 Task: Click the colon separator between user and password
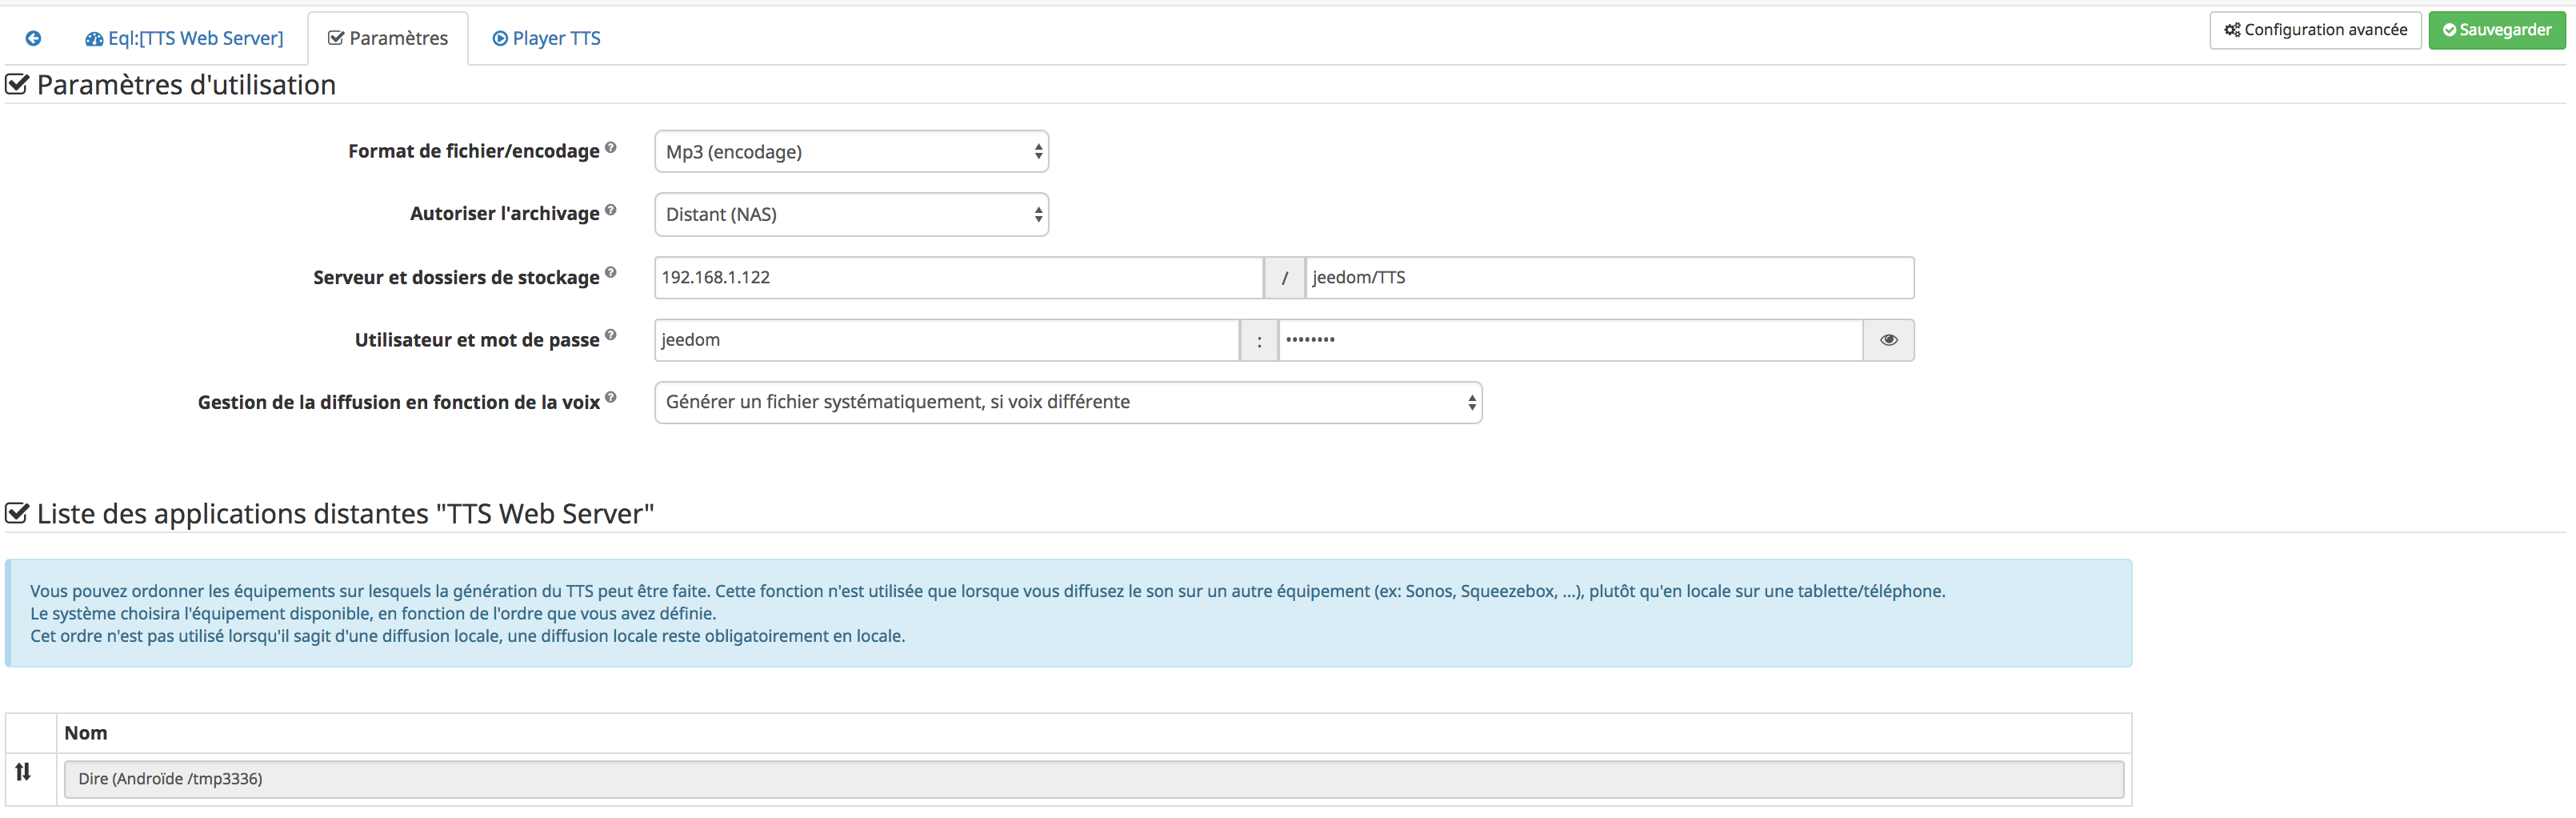tap(1259, 340)
